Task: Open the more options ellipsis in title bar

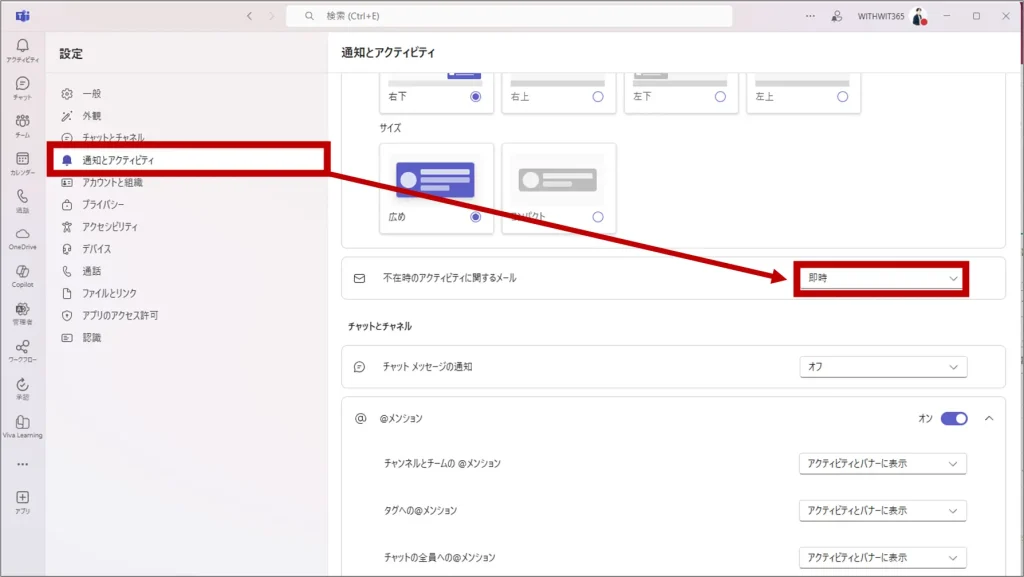Action: [x=810, y=16]
